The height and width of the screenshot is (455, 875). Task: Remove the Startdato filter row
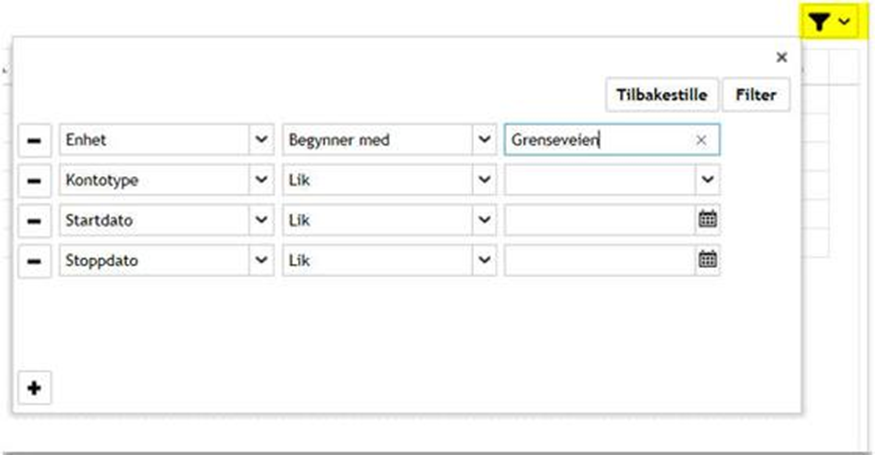[34, 220]
